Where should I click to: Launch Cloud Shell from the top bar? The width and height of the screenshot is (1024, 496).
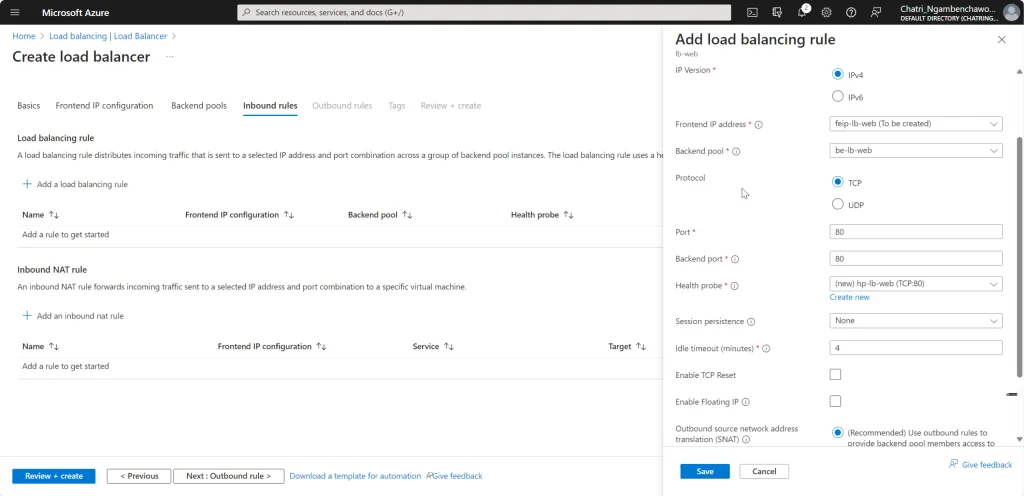[x=752, y=12]
